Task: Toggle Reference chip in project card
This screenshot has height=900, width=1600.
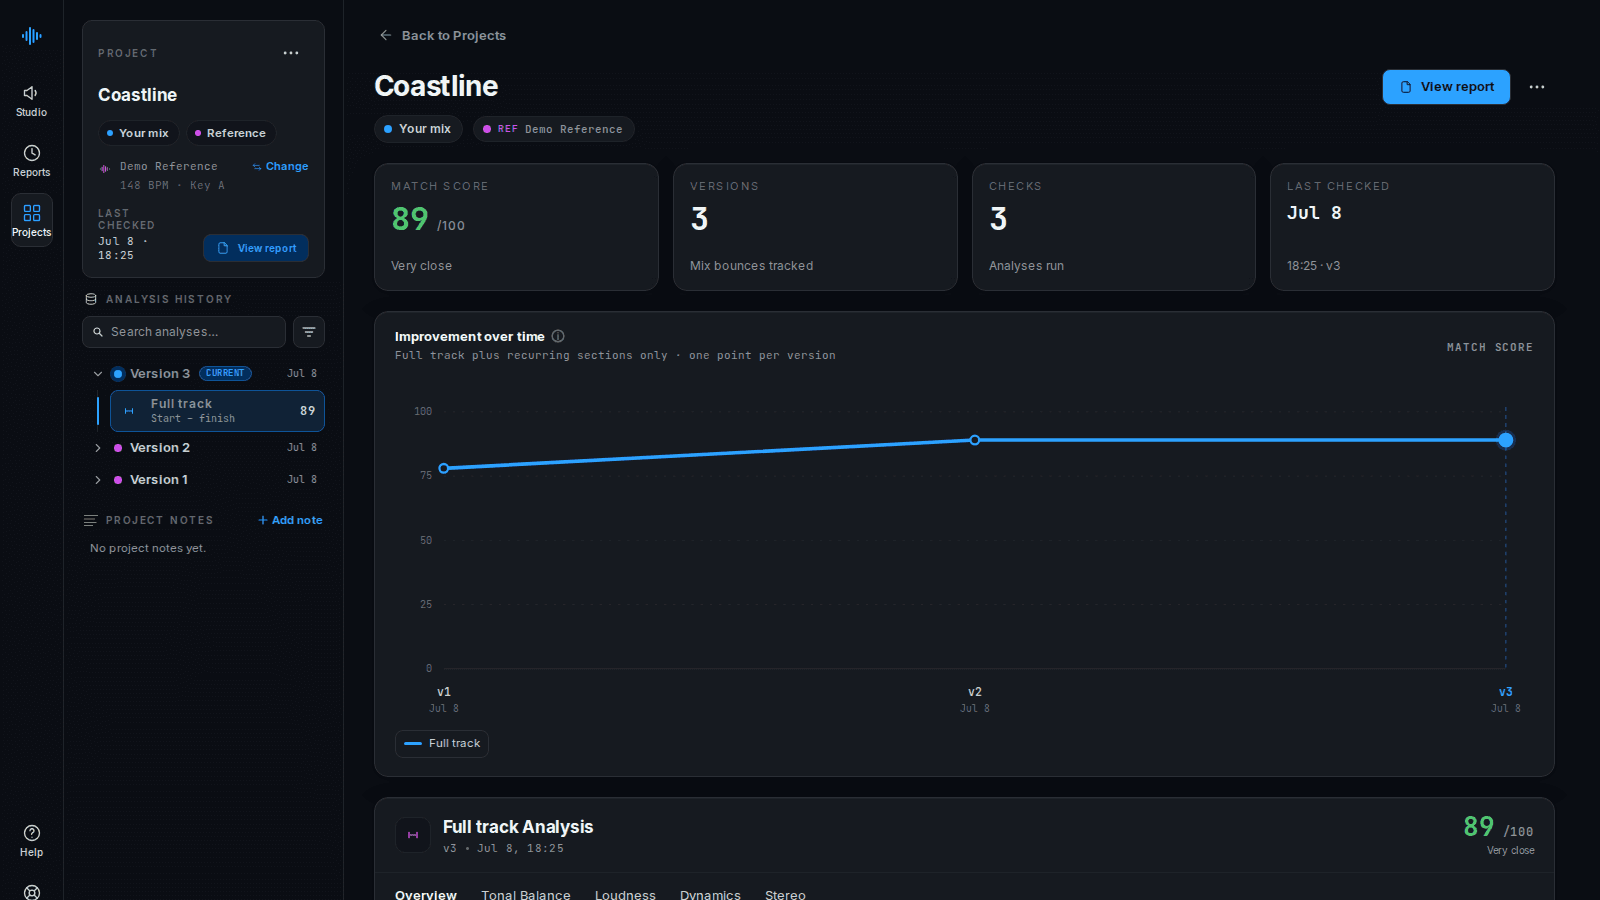Action: click(231, 133)
